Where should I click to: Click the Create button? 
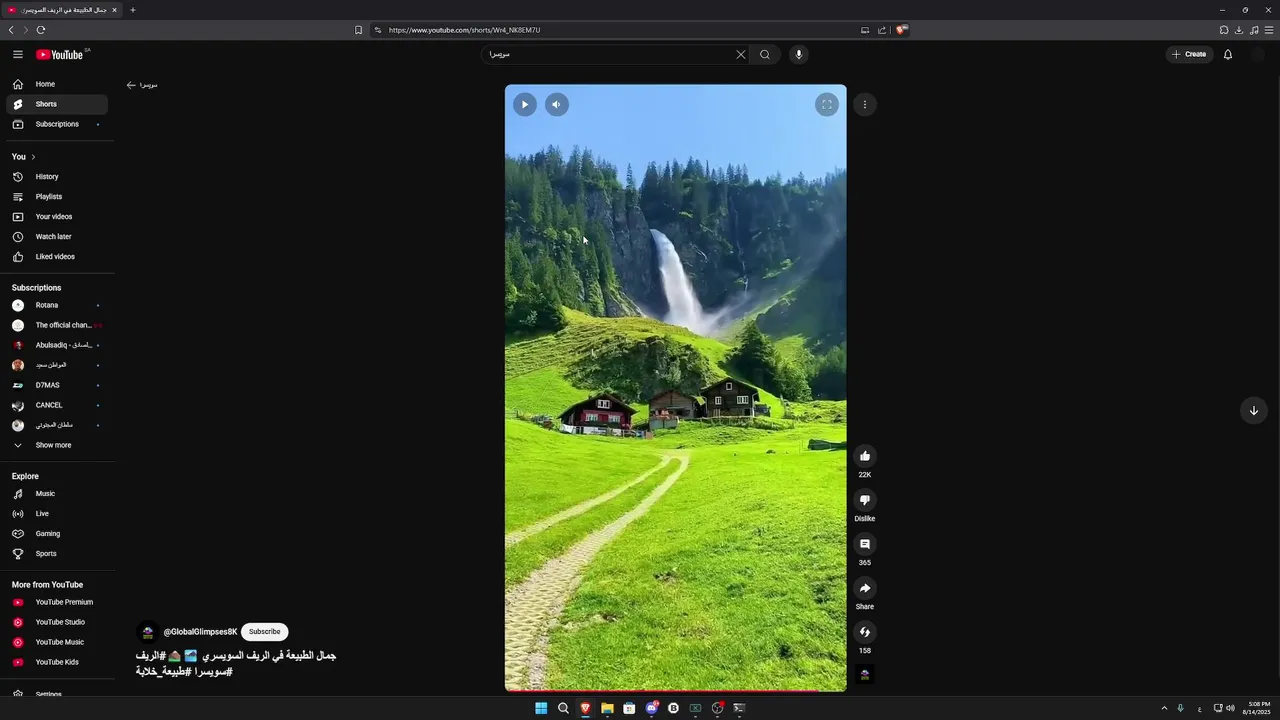[x=1189, y=55]
